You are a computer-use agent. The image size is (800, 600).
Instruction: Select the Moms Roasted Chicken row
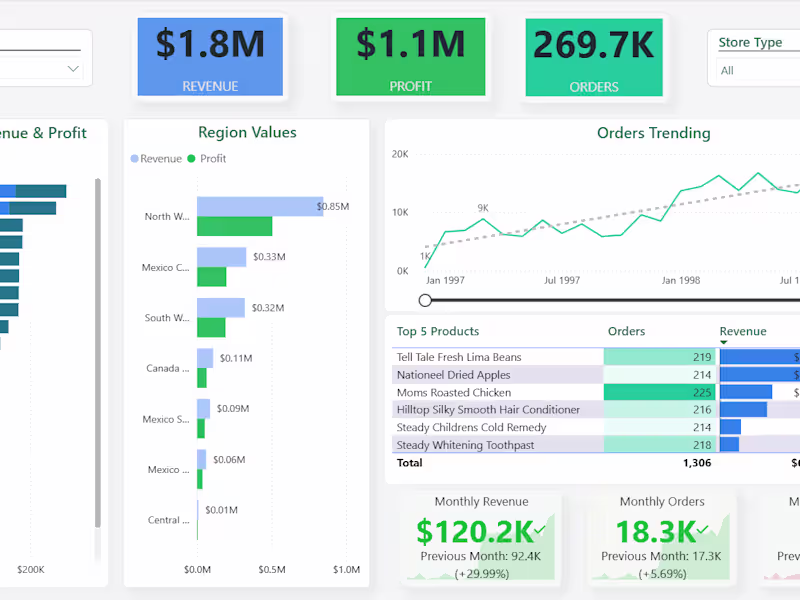pos(596,392)
